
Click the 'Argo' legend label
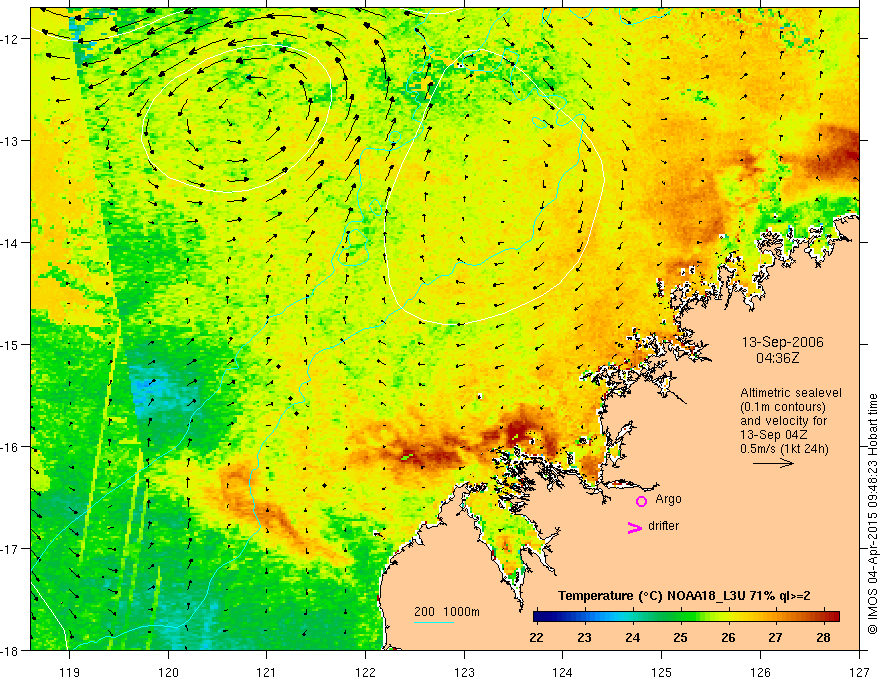pyautogui.click(x=668, y=499)
